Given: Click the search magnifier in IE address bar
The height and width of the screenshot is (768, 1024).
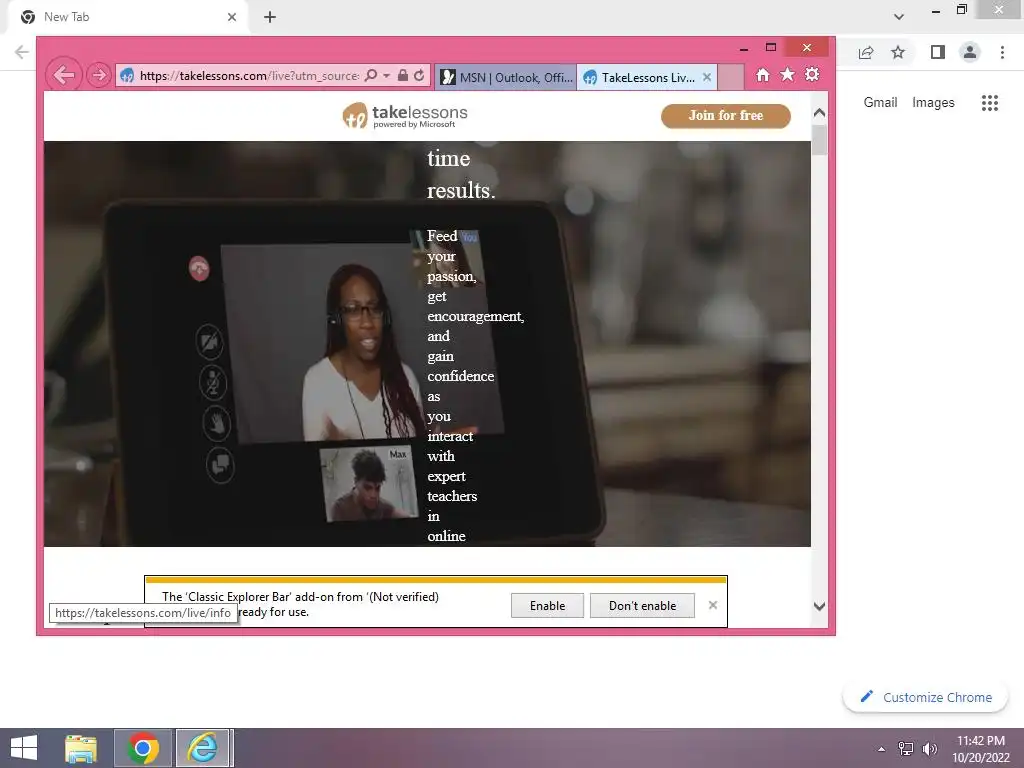Looking at the screenshot, I should (371, 76).
